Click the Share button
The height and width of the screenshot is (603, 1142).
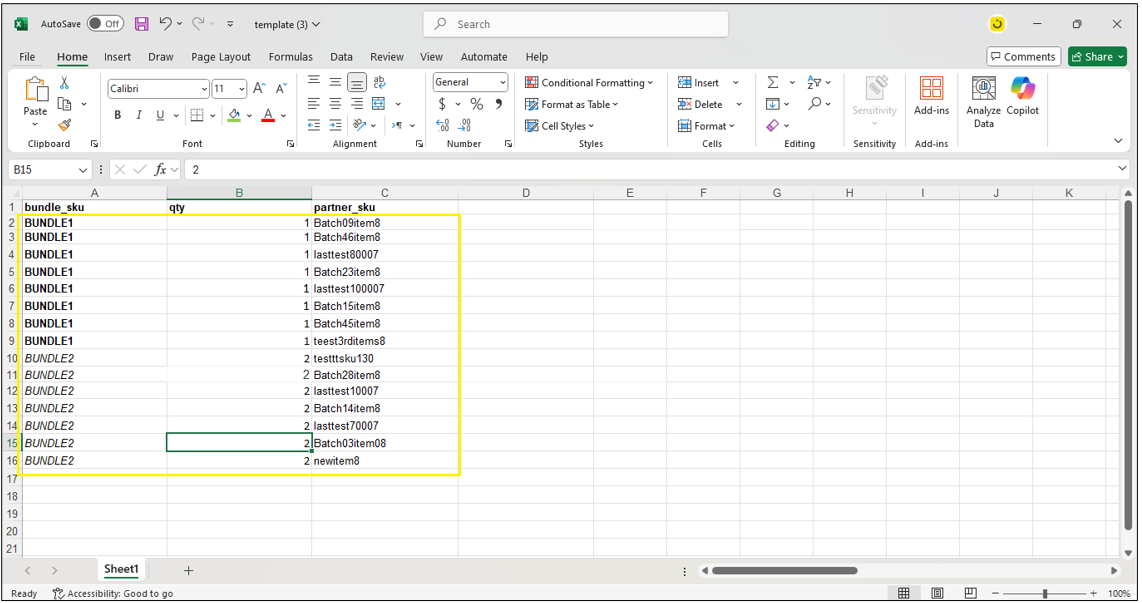click(x=1097, y=57)
